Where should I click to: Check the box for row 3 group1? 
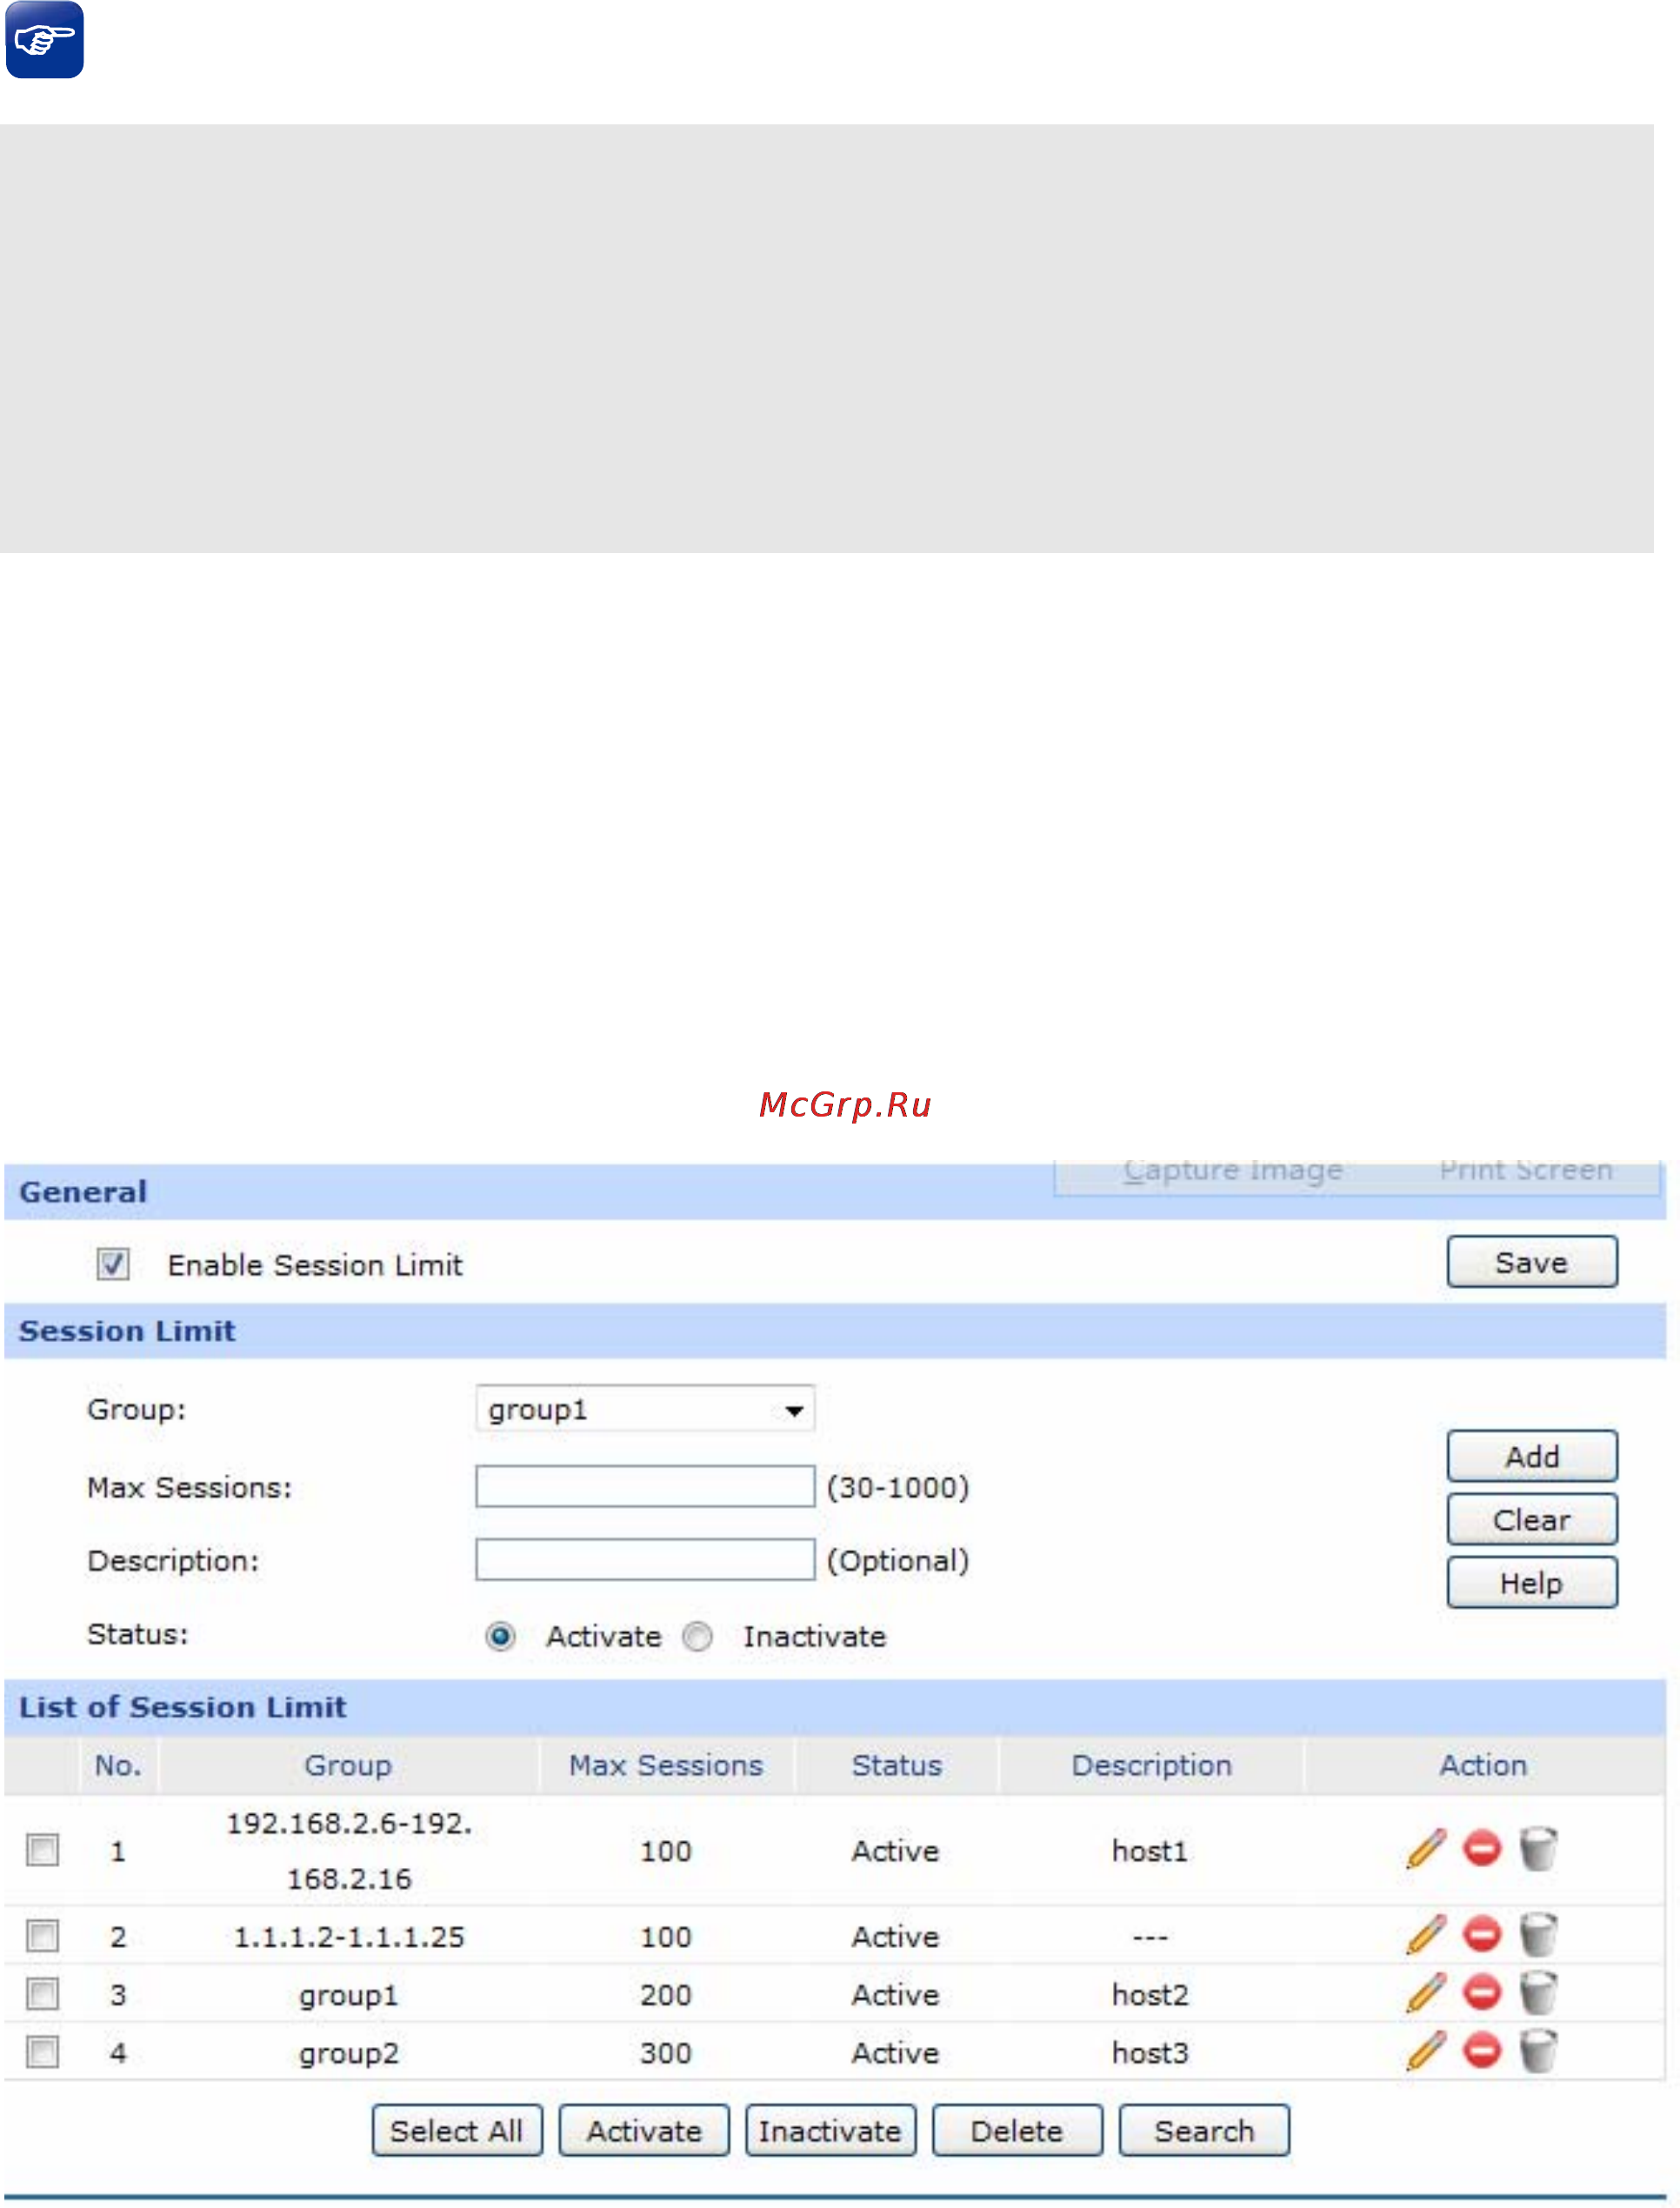pos(43,1994)
